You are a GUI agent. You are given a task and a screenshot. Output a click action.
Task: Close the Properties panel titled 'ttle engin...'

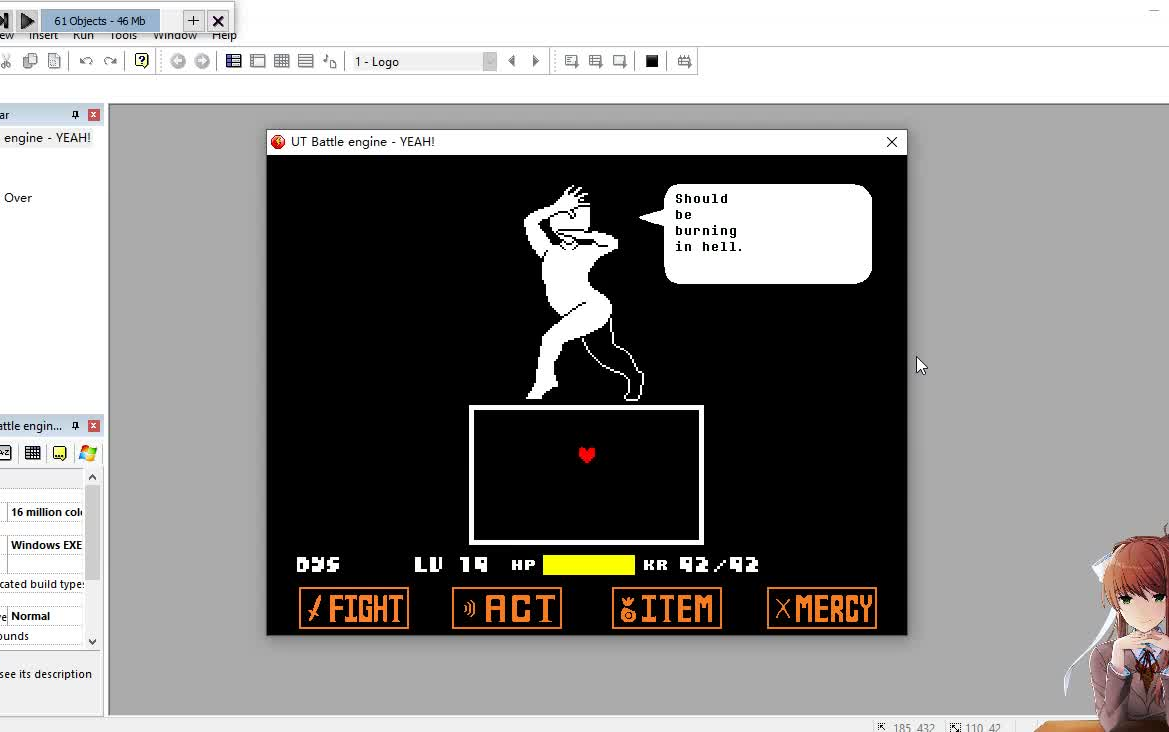click(x=94, y=426)
